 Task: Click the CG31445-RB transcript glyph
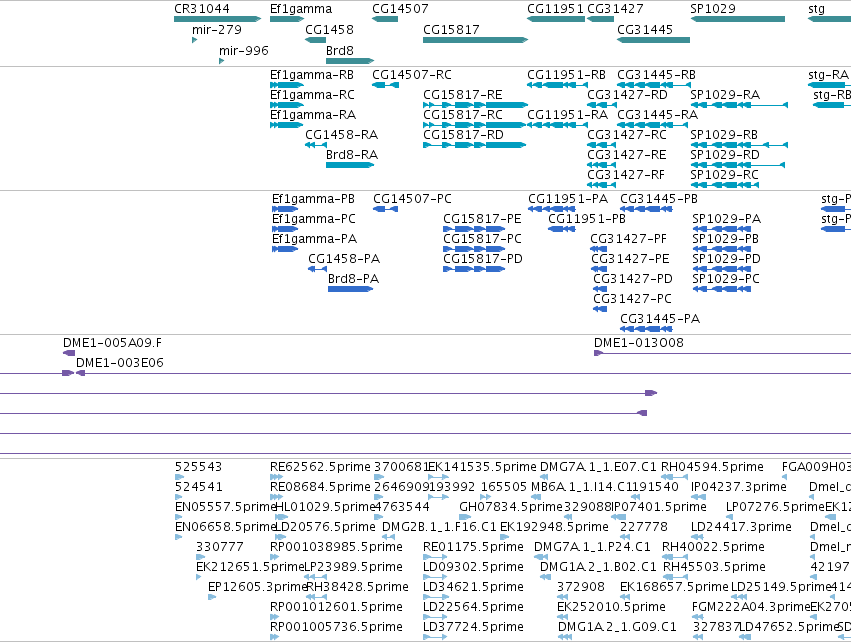653,85
